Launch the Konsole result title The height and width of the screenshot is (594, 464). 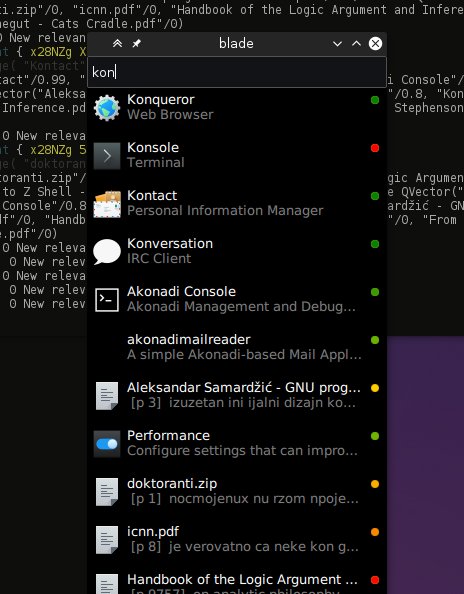[x=153, y=148]
